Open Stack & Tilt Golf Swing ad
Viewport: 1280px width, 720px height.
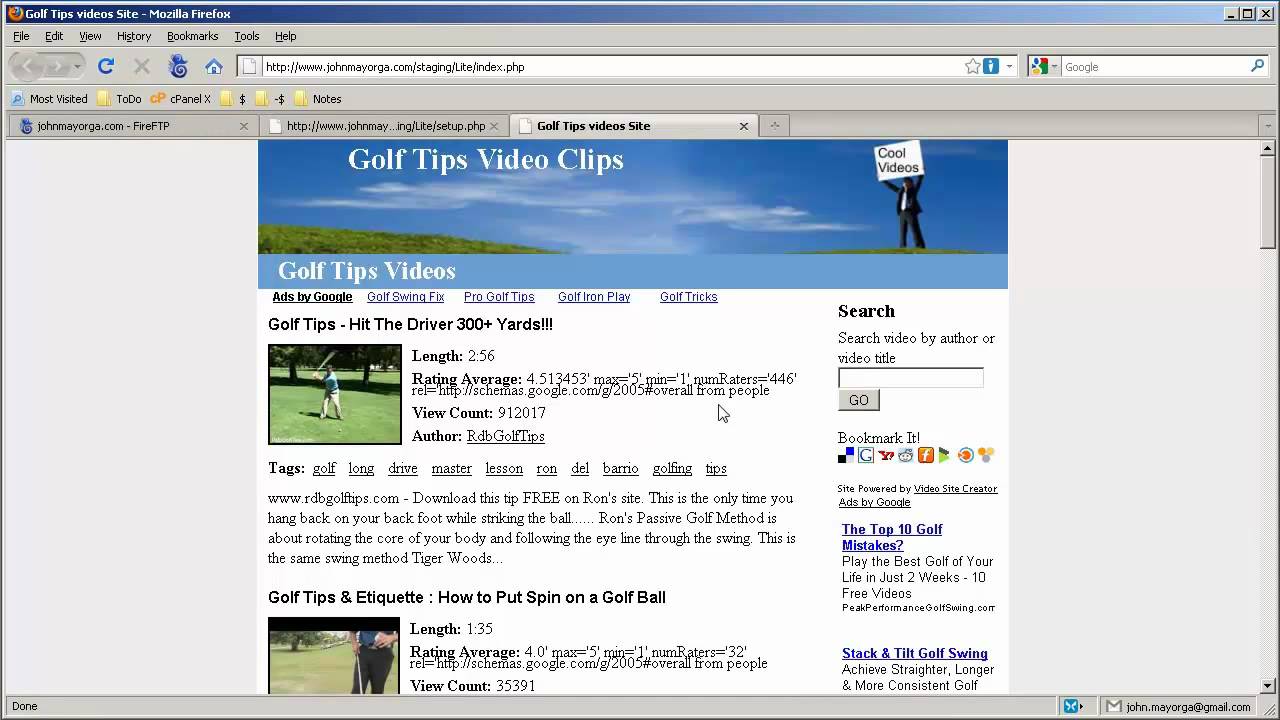915,653
